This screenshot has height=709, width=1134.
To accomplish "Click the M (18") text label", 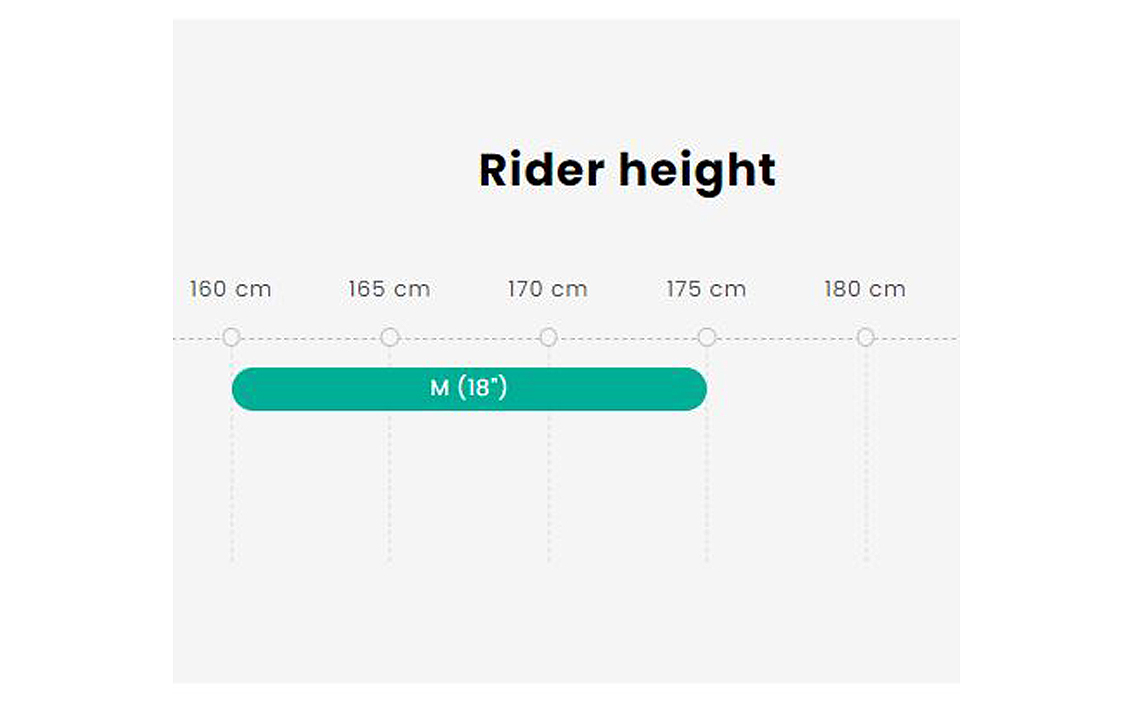I will click(x=469, y=388).
